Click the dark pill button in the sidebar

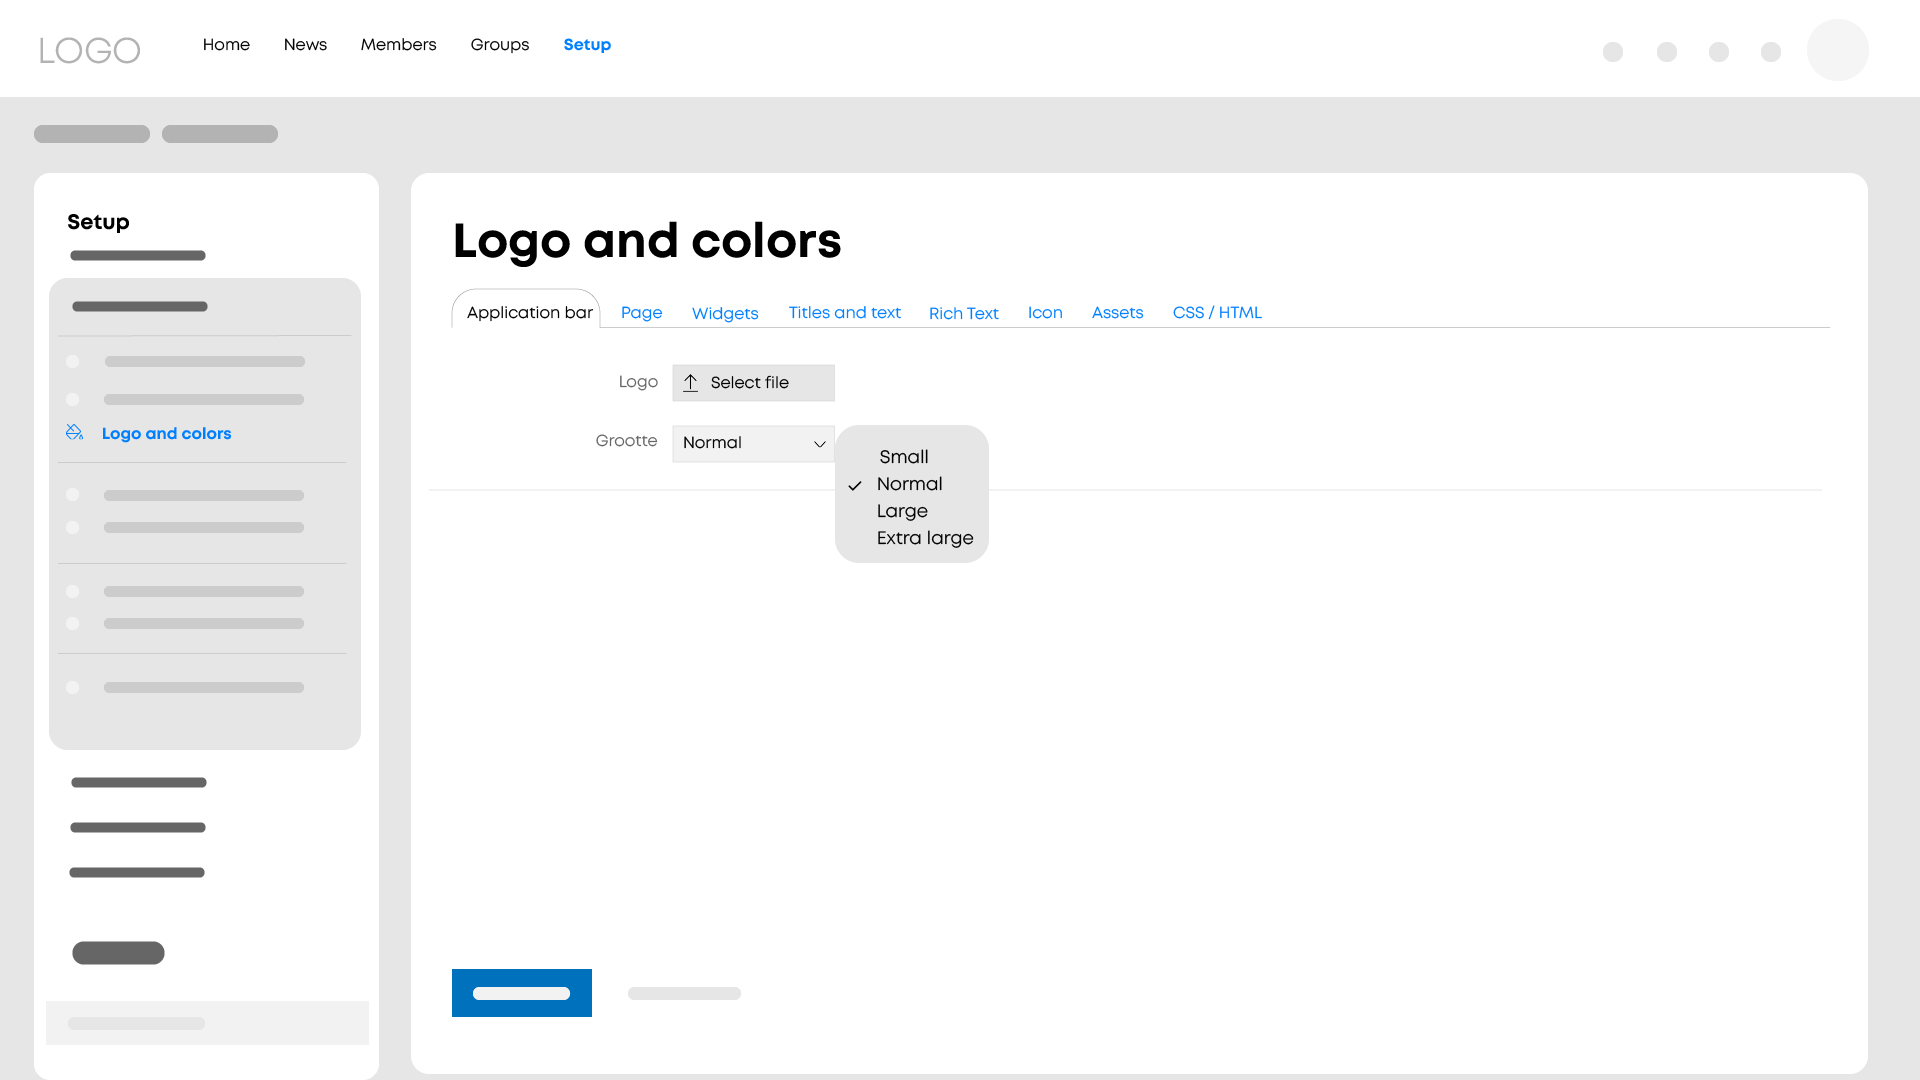[x=118, y=953]
